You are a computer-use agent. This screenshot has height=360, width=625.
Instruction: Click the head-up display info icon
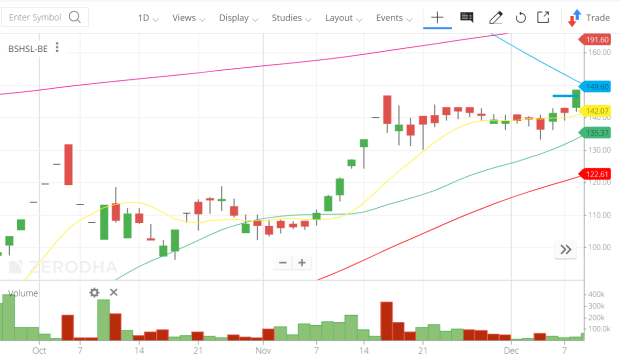(467, 17)
